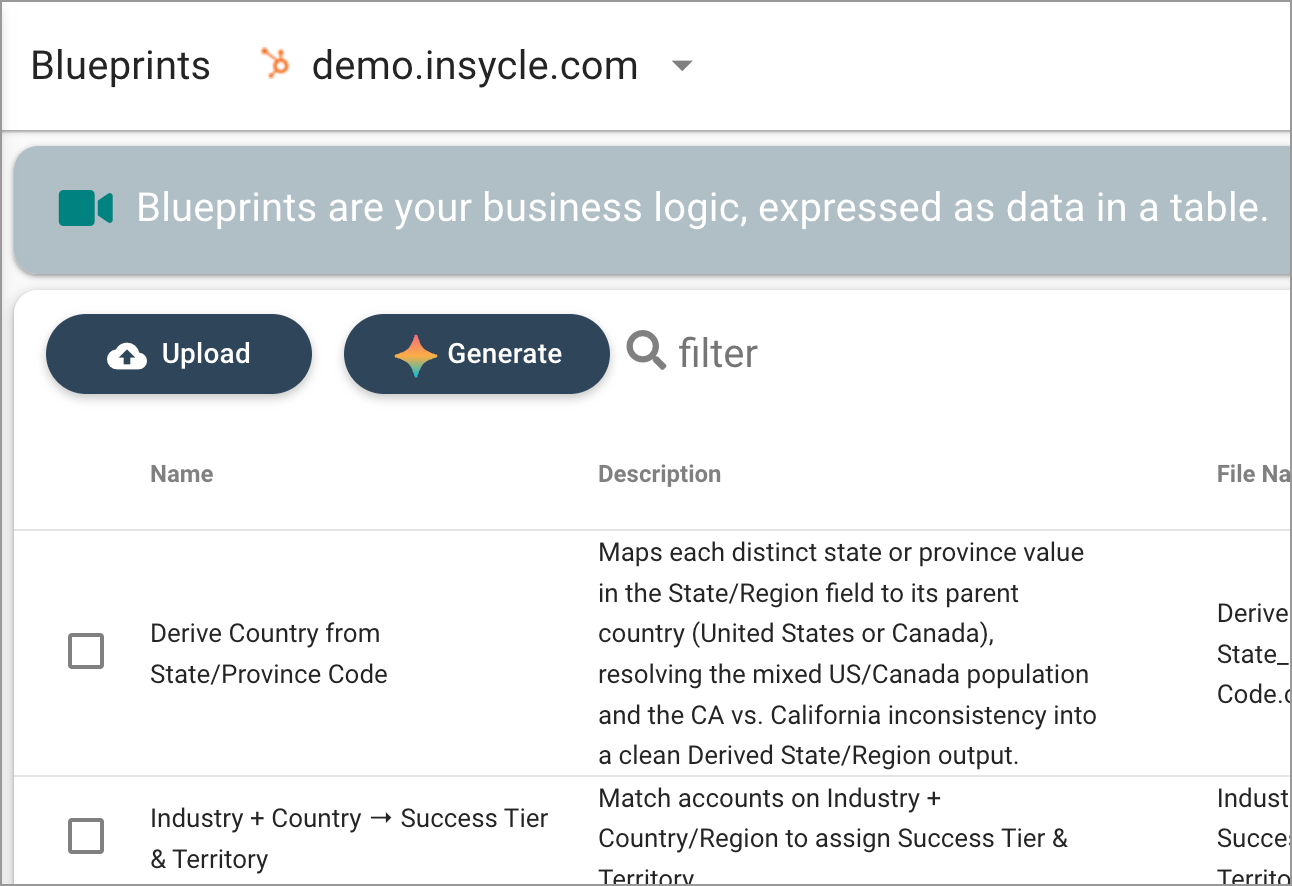Screen dimensions: 1292x886
Task: Click the Blueprints page title
Action: [121, 66]
